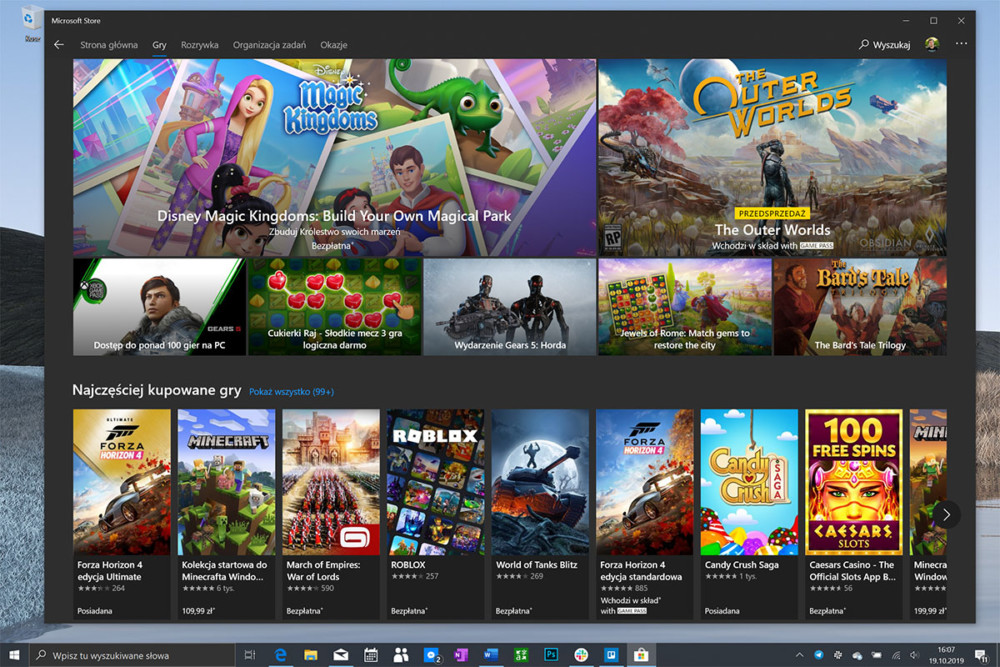This screenshot has height=667, width=1000.
Task: Launch Photoshop from the taskbar
Action: point(551,655)
